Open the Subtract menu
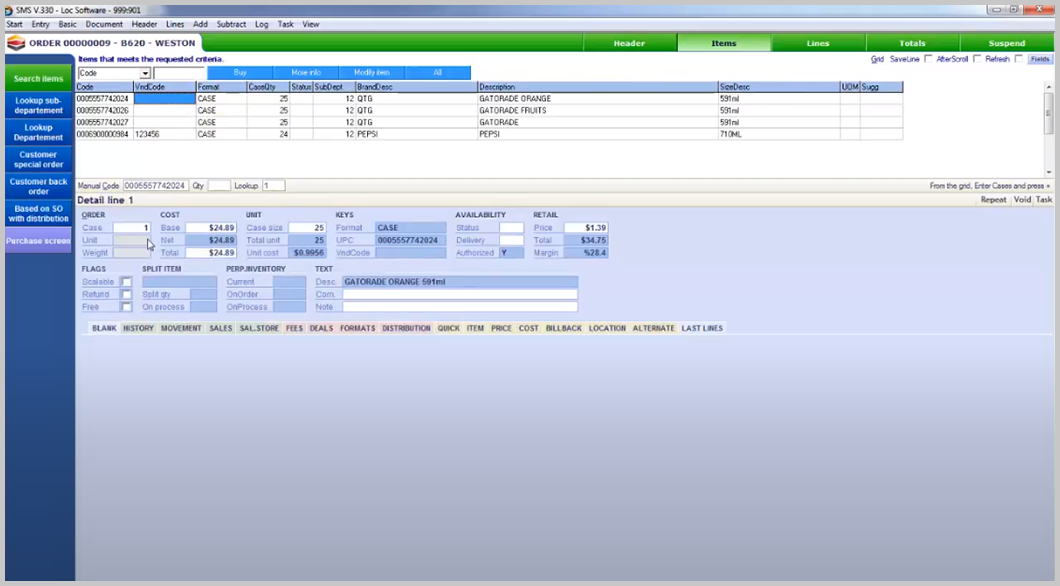The height and width of the screenshot is (586, 1060). pos(231,23)
